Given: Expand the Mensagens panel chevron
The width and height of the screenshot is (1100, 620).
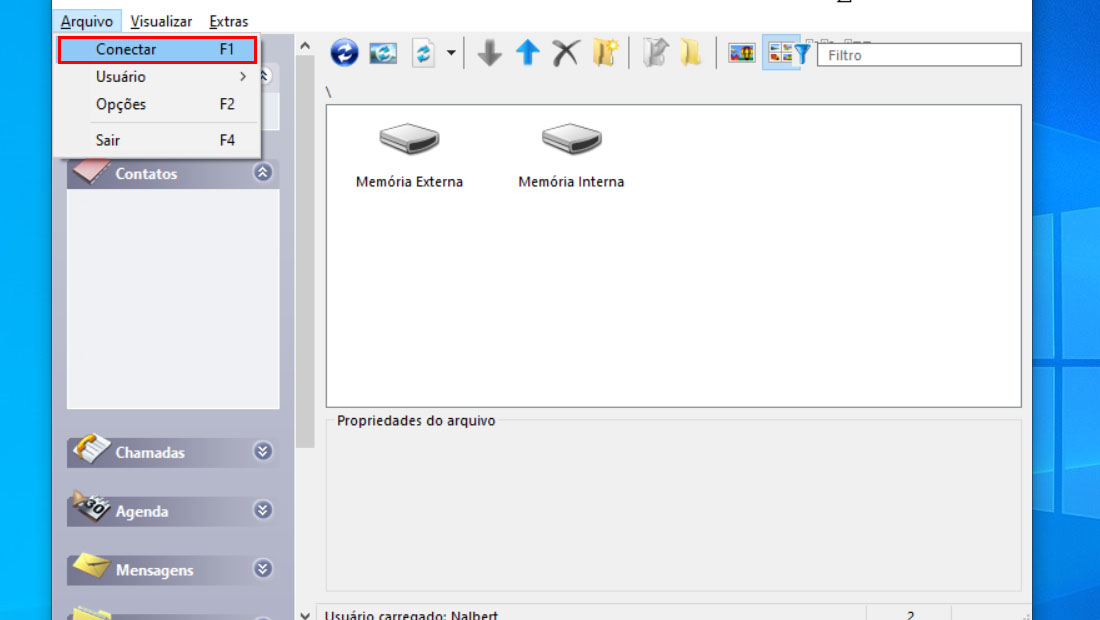Looking at the screenshot, I should [x=262, y=569].
